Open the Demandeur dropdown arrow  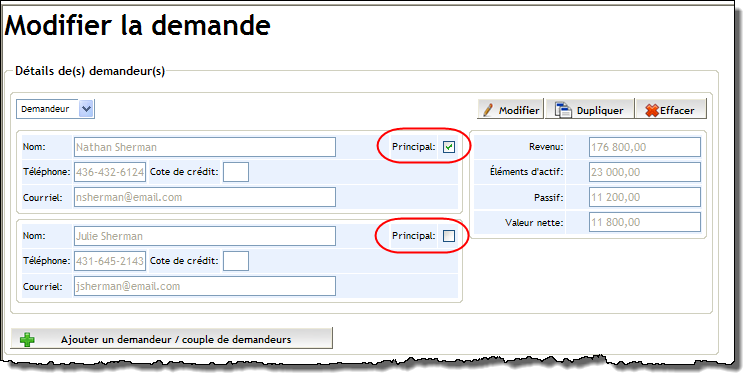point(86,109)
